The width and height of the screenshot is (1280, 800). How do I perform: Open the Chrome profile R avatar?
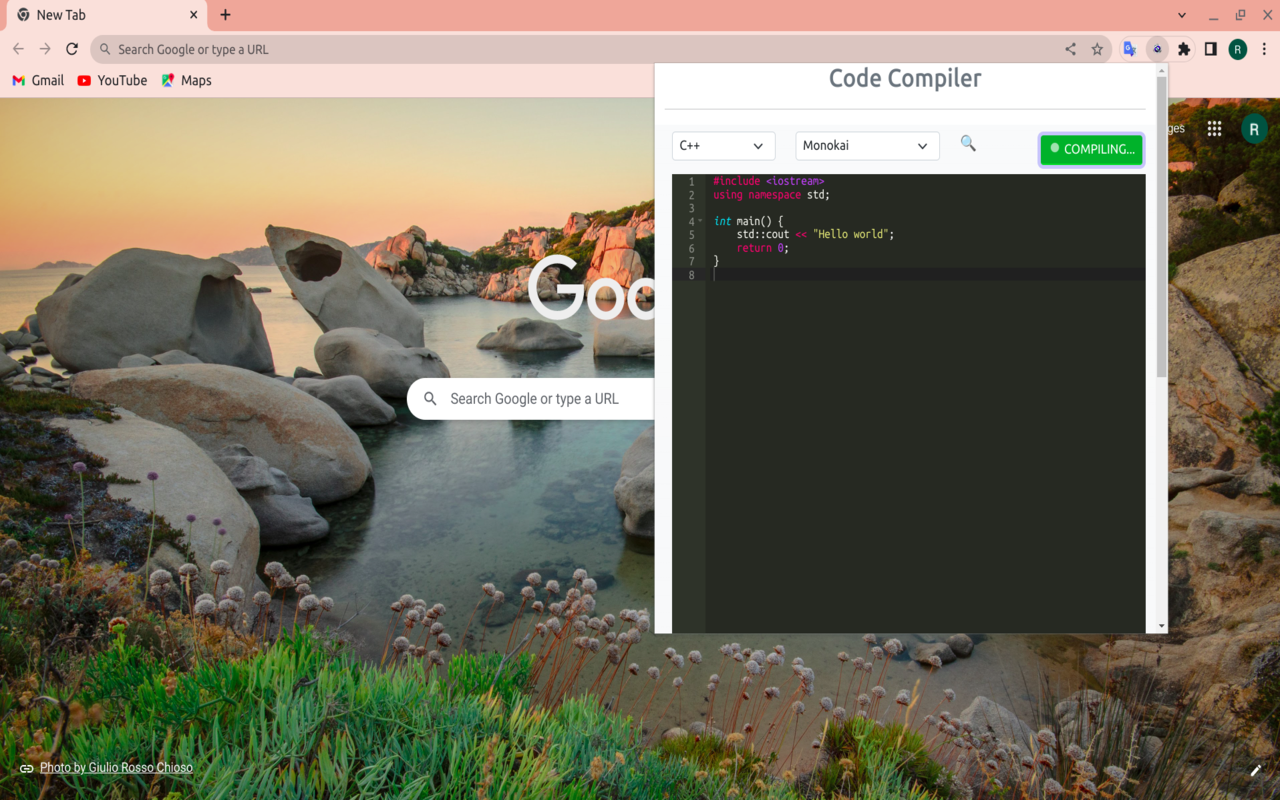tap(1238, 49)
